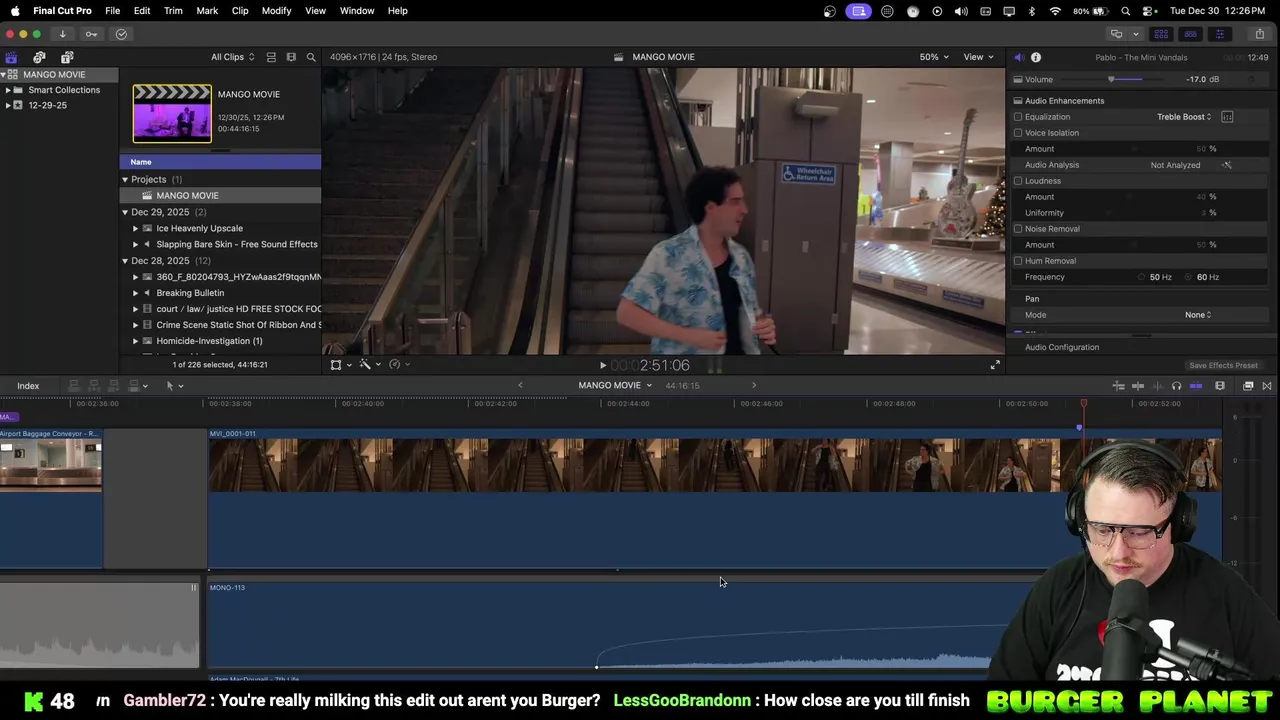This screenshot has width=1280, height=720.
Task: Open the Trim menu
Action: [173, 11]
